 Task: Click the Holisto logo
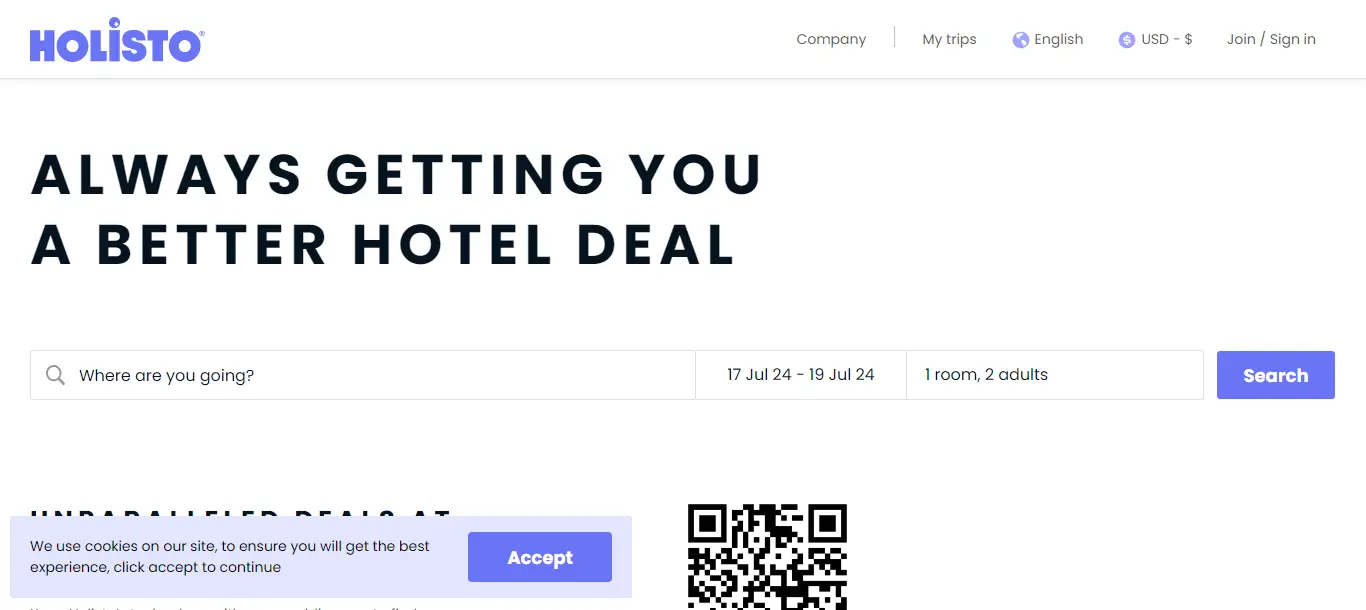point(115,42)
